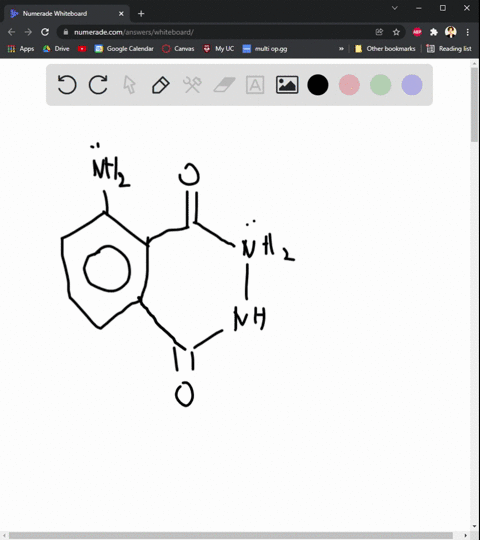Viewport: 480px width, 540px height.
Task: Expand the hidden bookmarks chevron
Action: tap(341, 49)
